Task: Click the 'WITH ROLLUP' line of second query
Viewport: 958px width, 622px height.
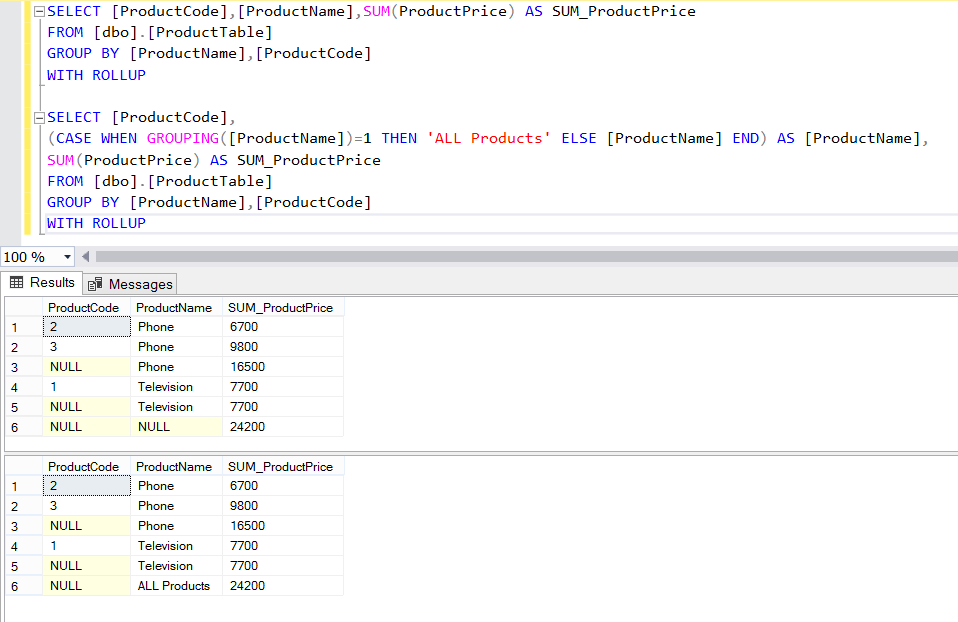Action: [x=96, y=224]
